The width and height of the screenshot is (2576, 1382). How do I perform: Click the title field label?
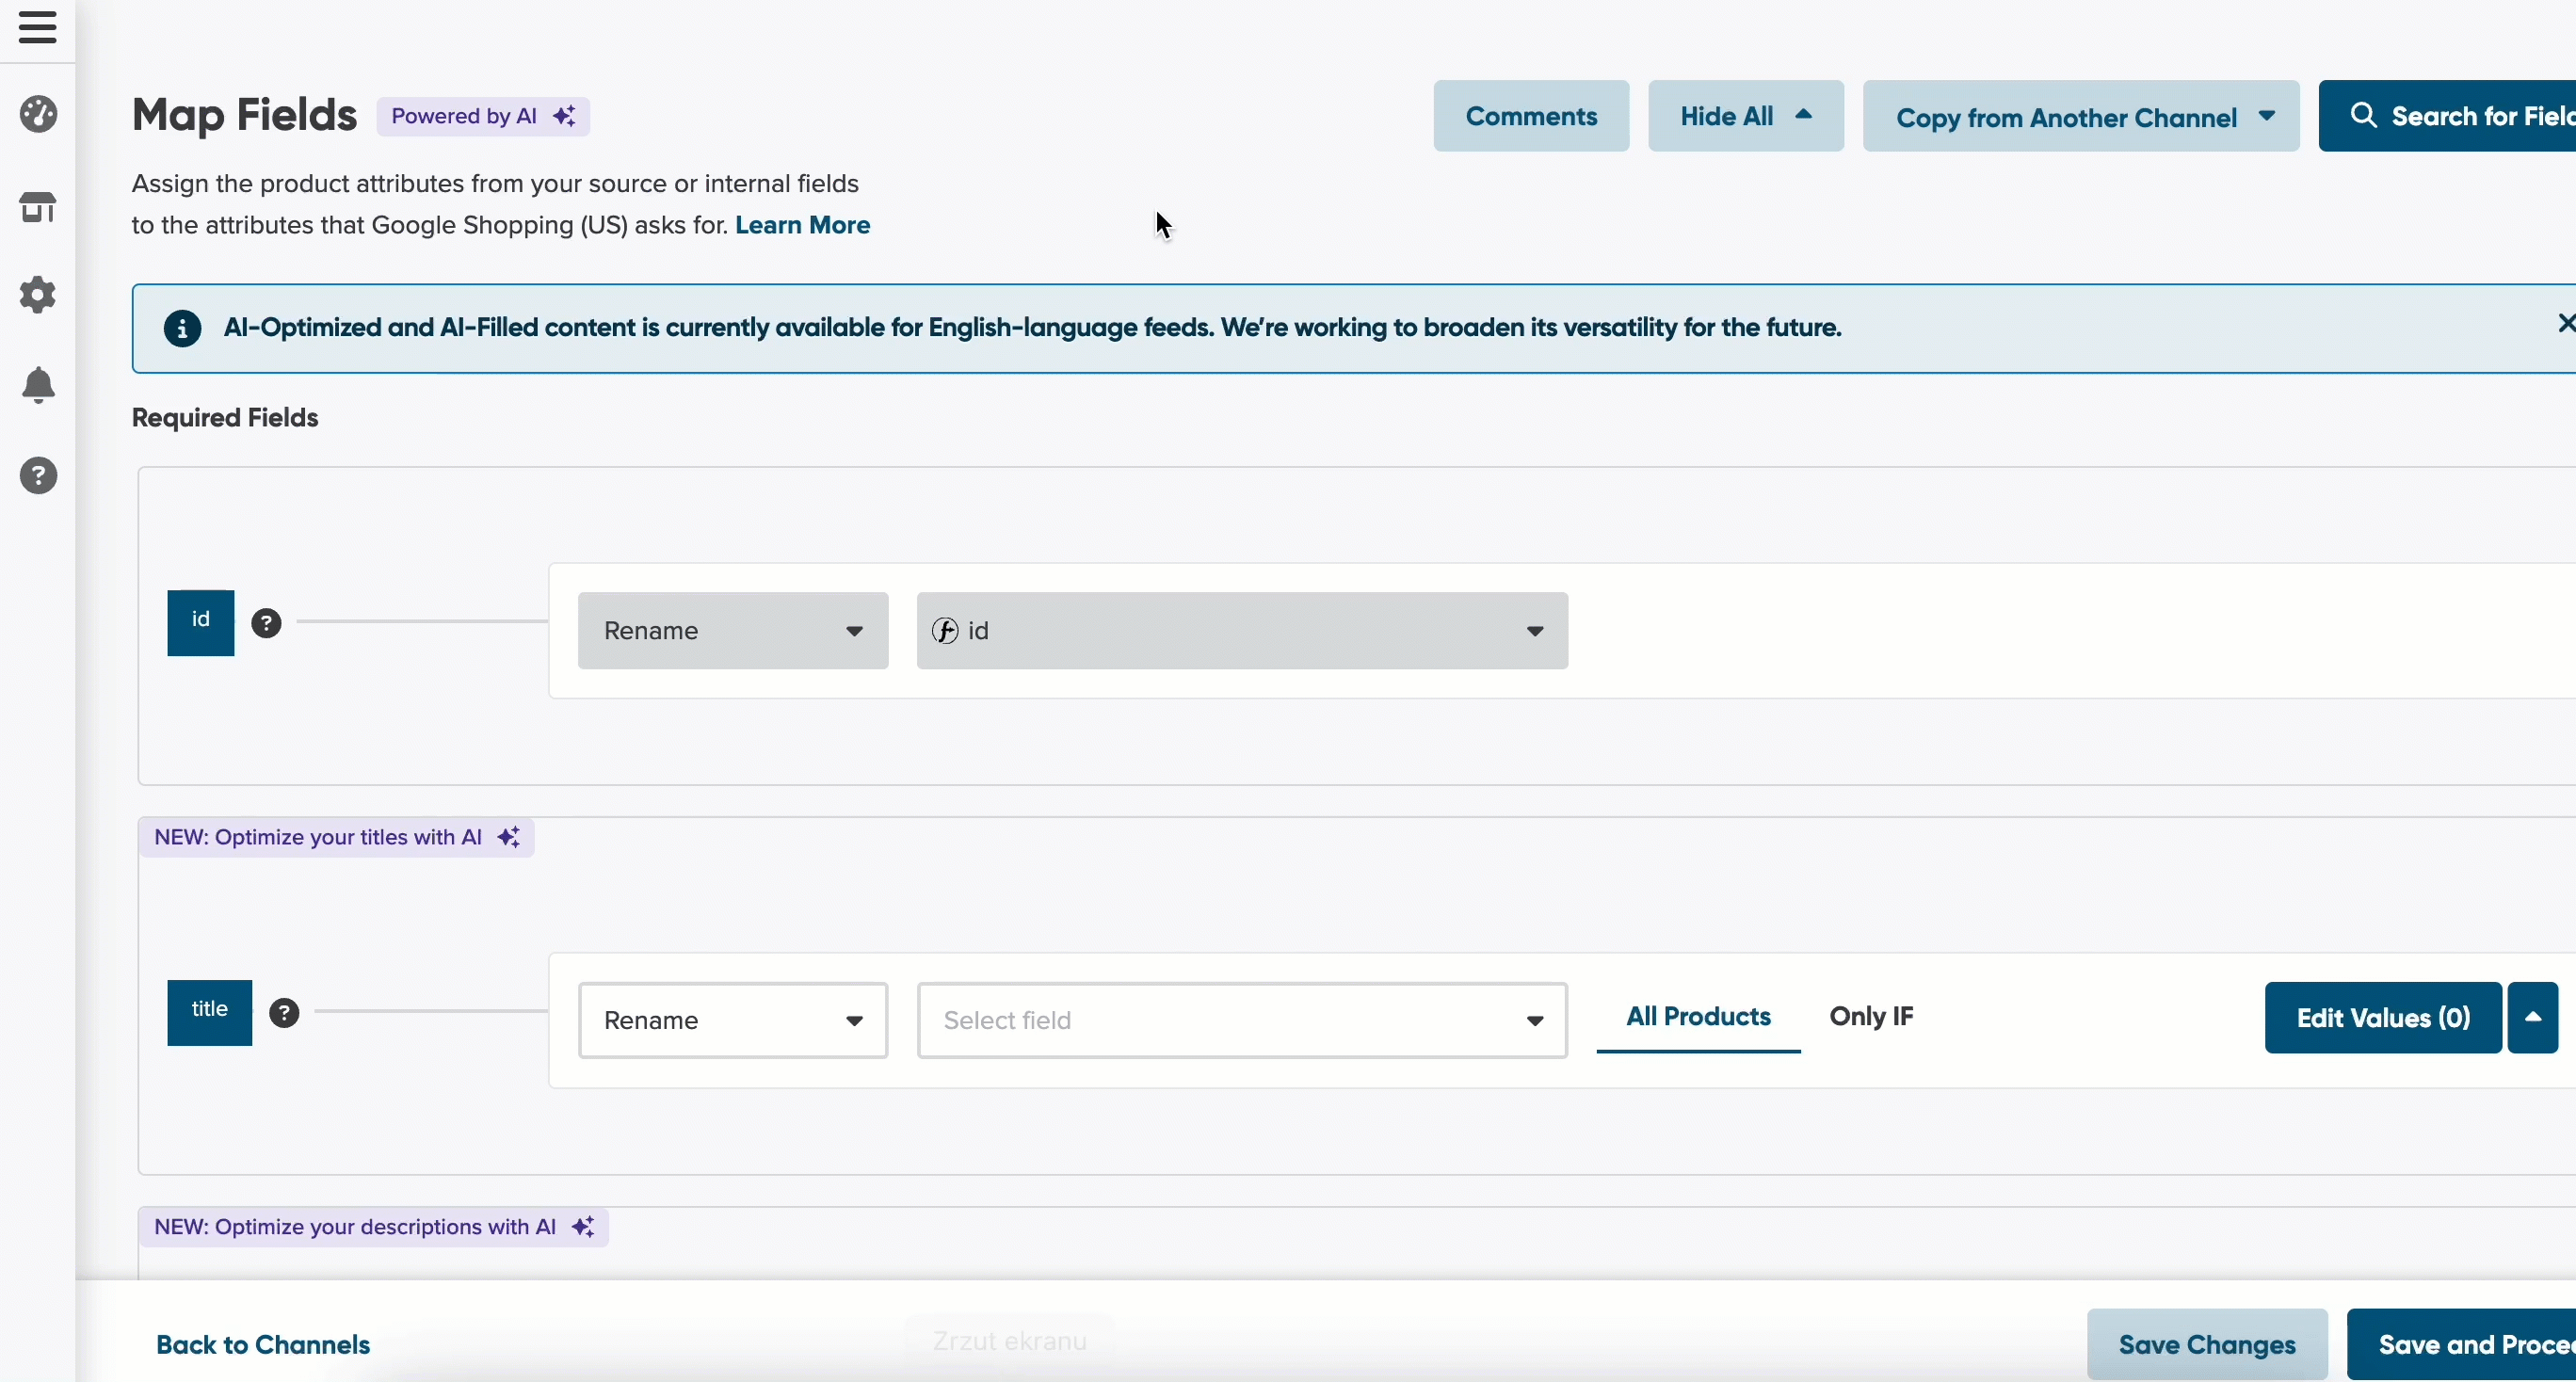(210, 1013)
